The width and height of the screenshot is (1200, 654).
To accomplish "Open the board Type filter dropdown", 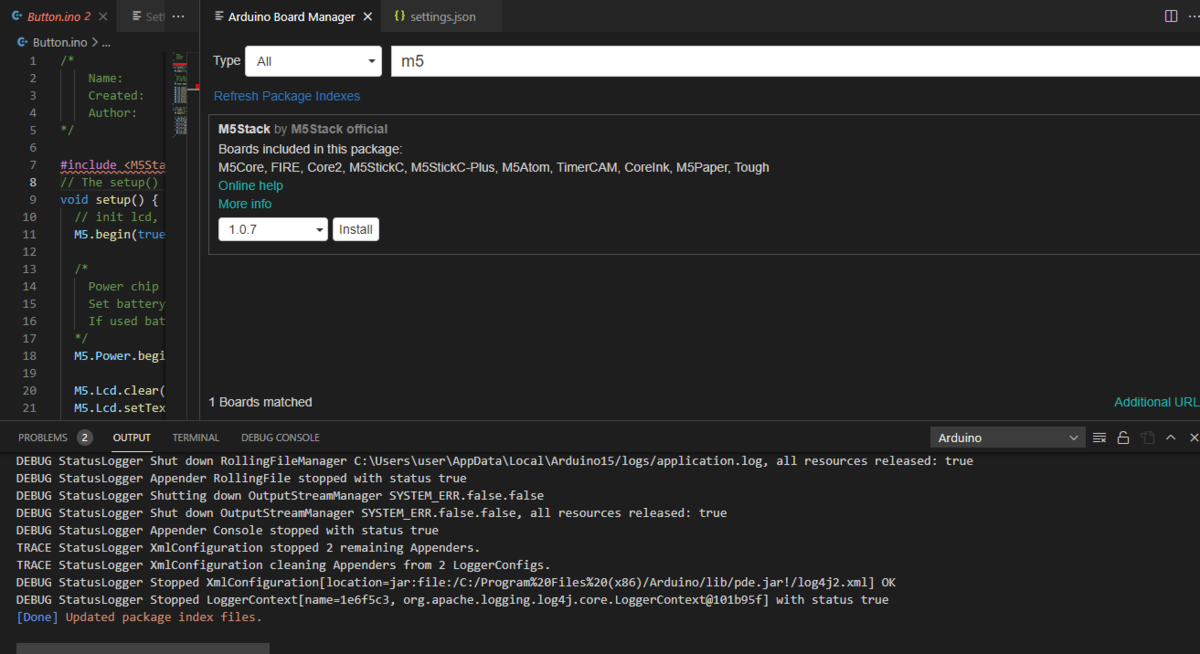I will click(x=313, y=61).
